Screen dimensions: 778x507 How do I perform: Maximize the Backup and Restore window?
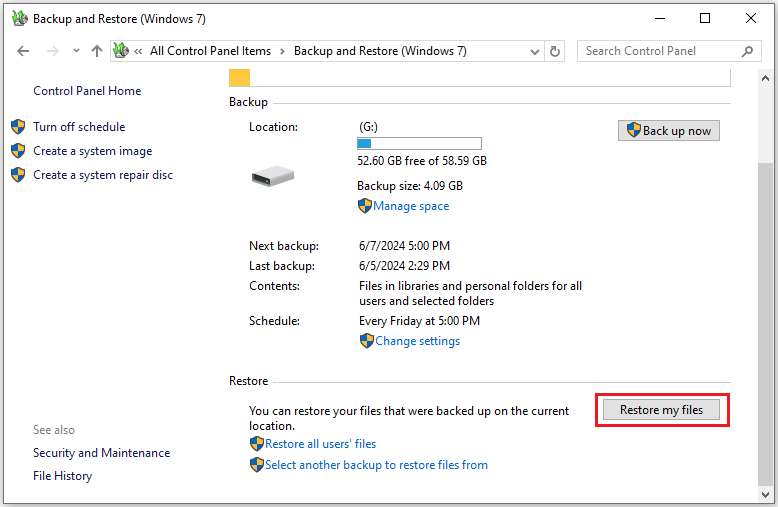(x=705, y=19)
